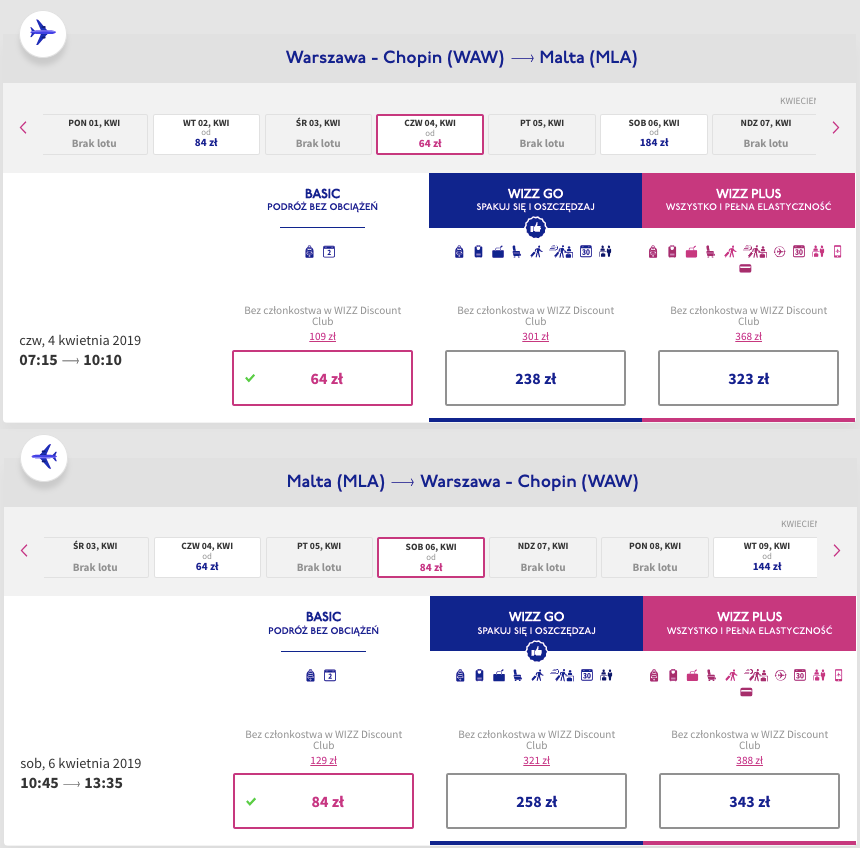Click outbound WIZZ GO thumbs-up recommended badge

point(535,228)
